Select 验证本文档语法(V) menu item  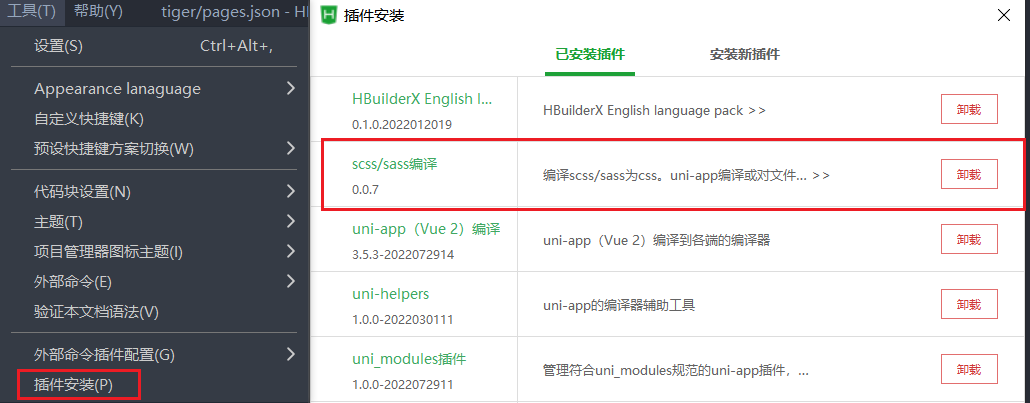pos(154,312)
